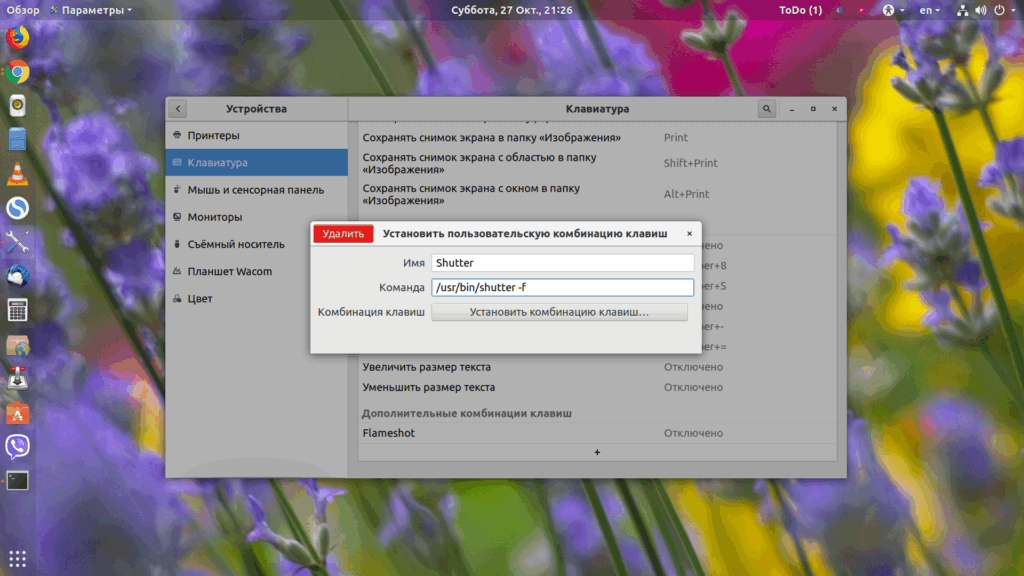
Task: Open the clock showing Суббота, 27 Окт.
Action: [511, 10]
